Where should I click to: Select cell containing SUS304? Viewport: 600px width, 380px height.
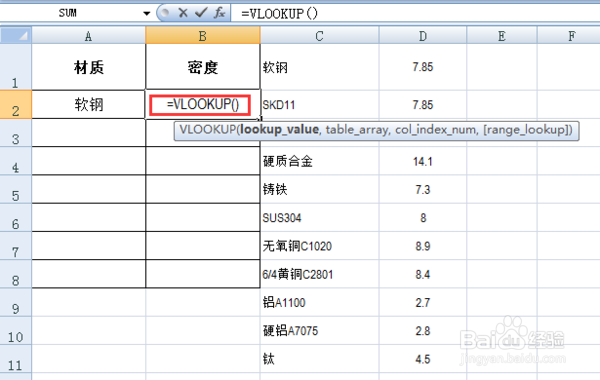pos(320,218)
